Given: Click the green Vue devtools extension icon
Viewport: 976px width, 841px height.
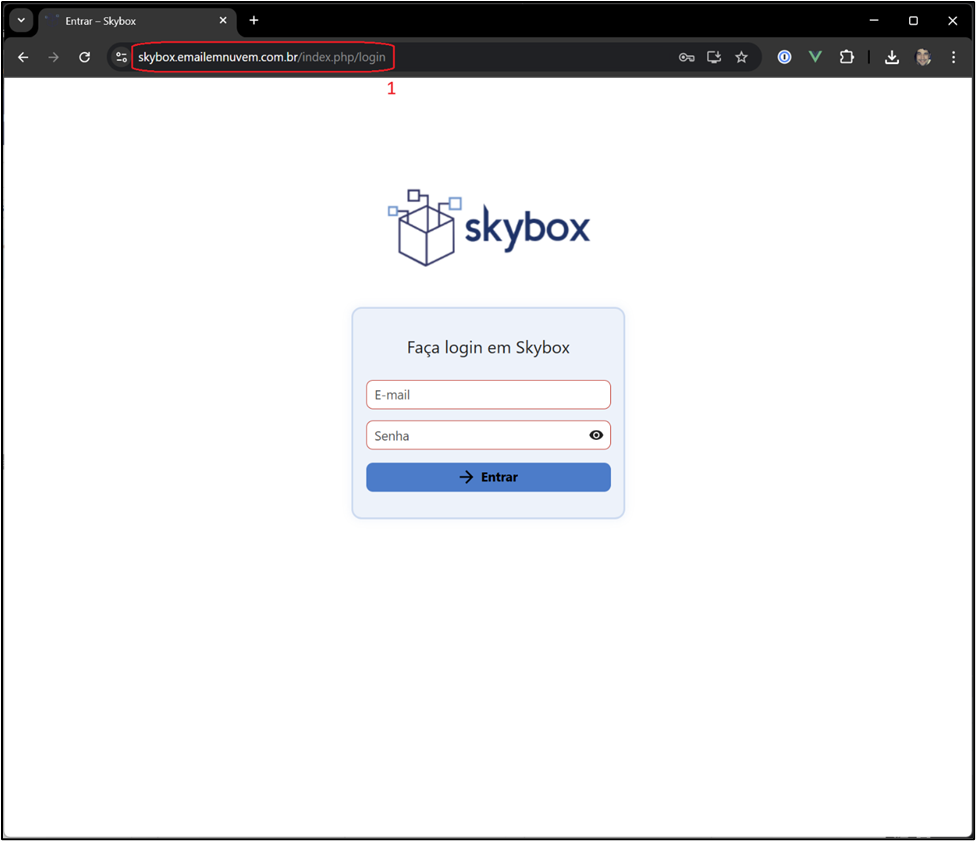Looking at the screenshot, I should click(x=815, y=58).
